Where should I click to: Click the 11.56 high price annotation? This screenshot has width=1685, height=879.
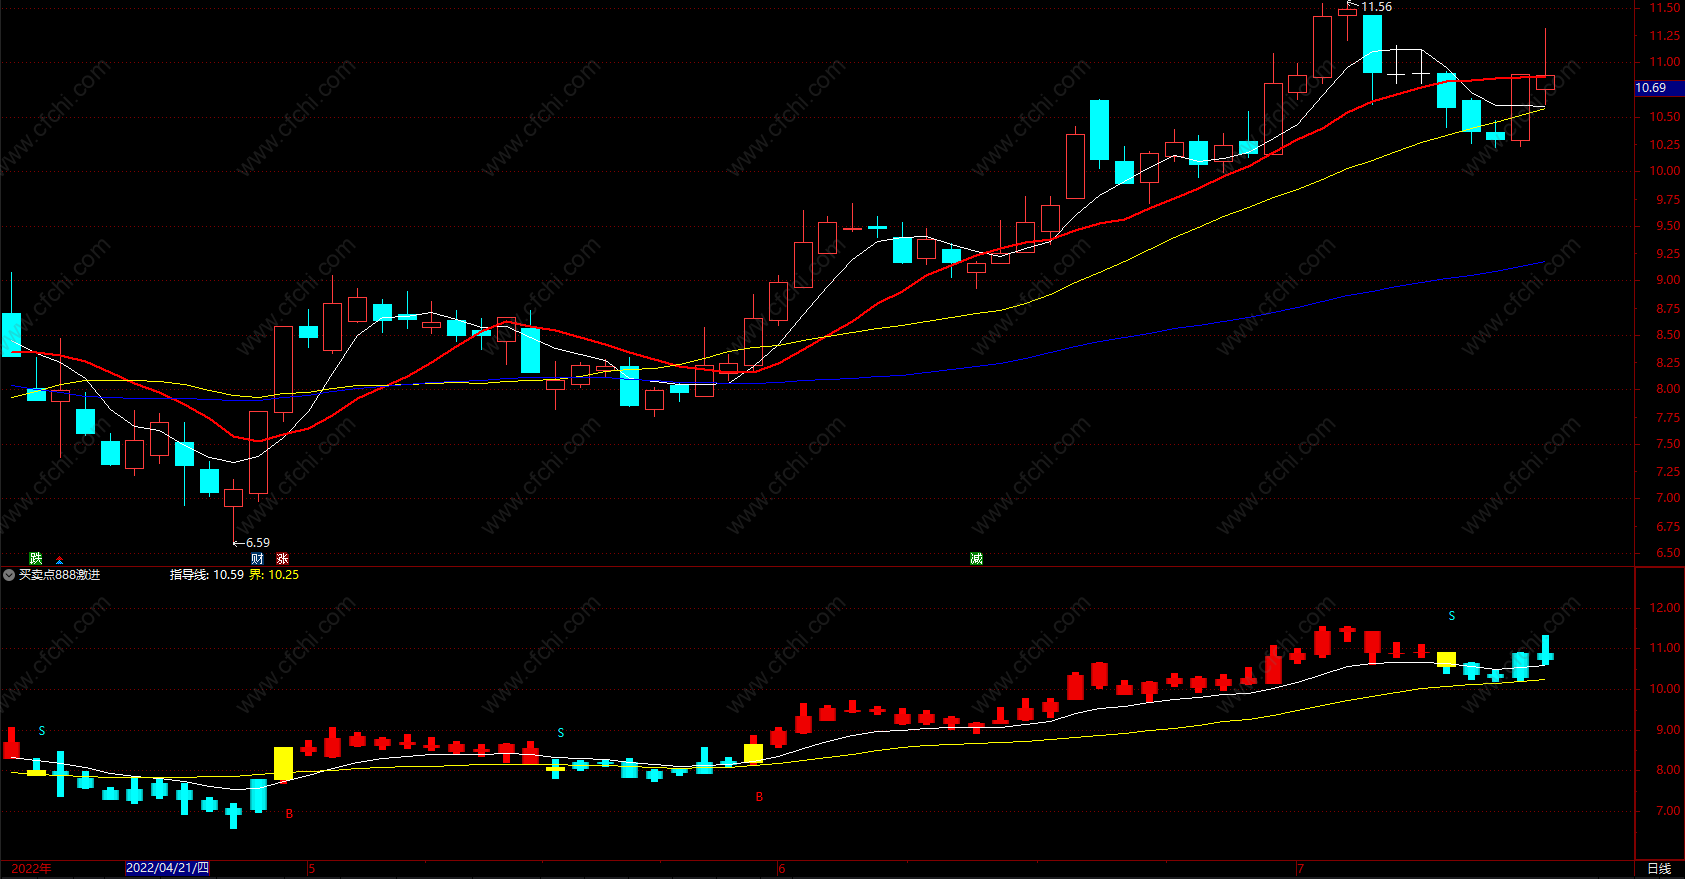1376,7
